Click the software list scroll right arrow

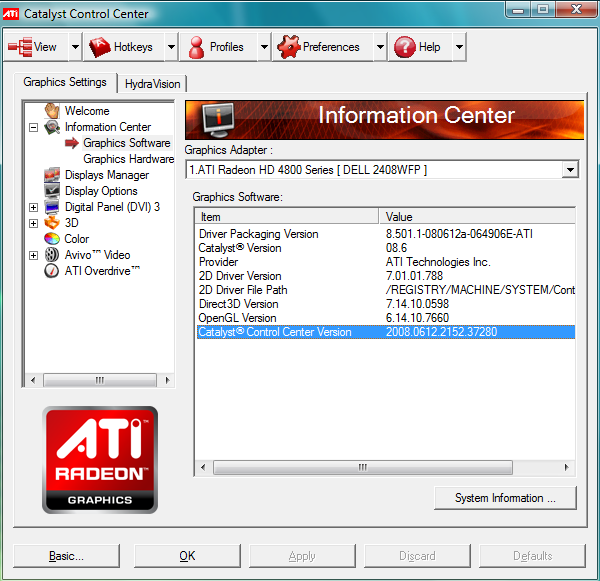566,467
